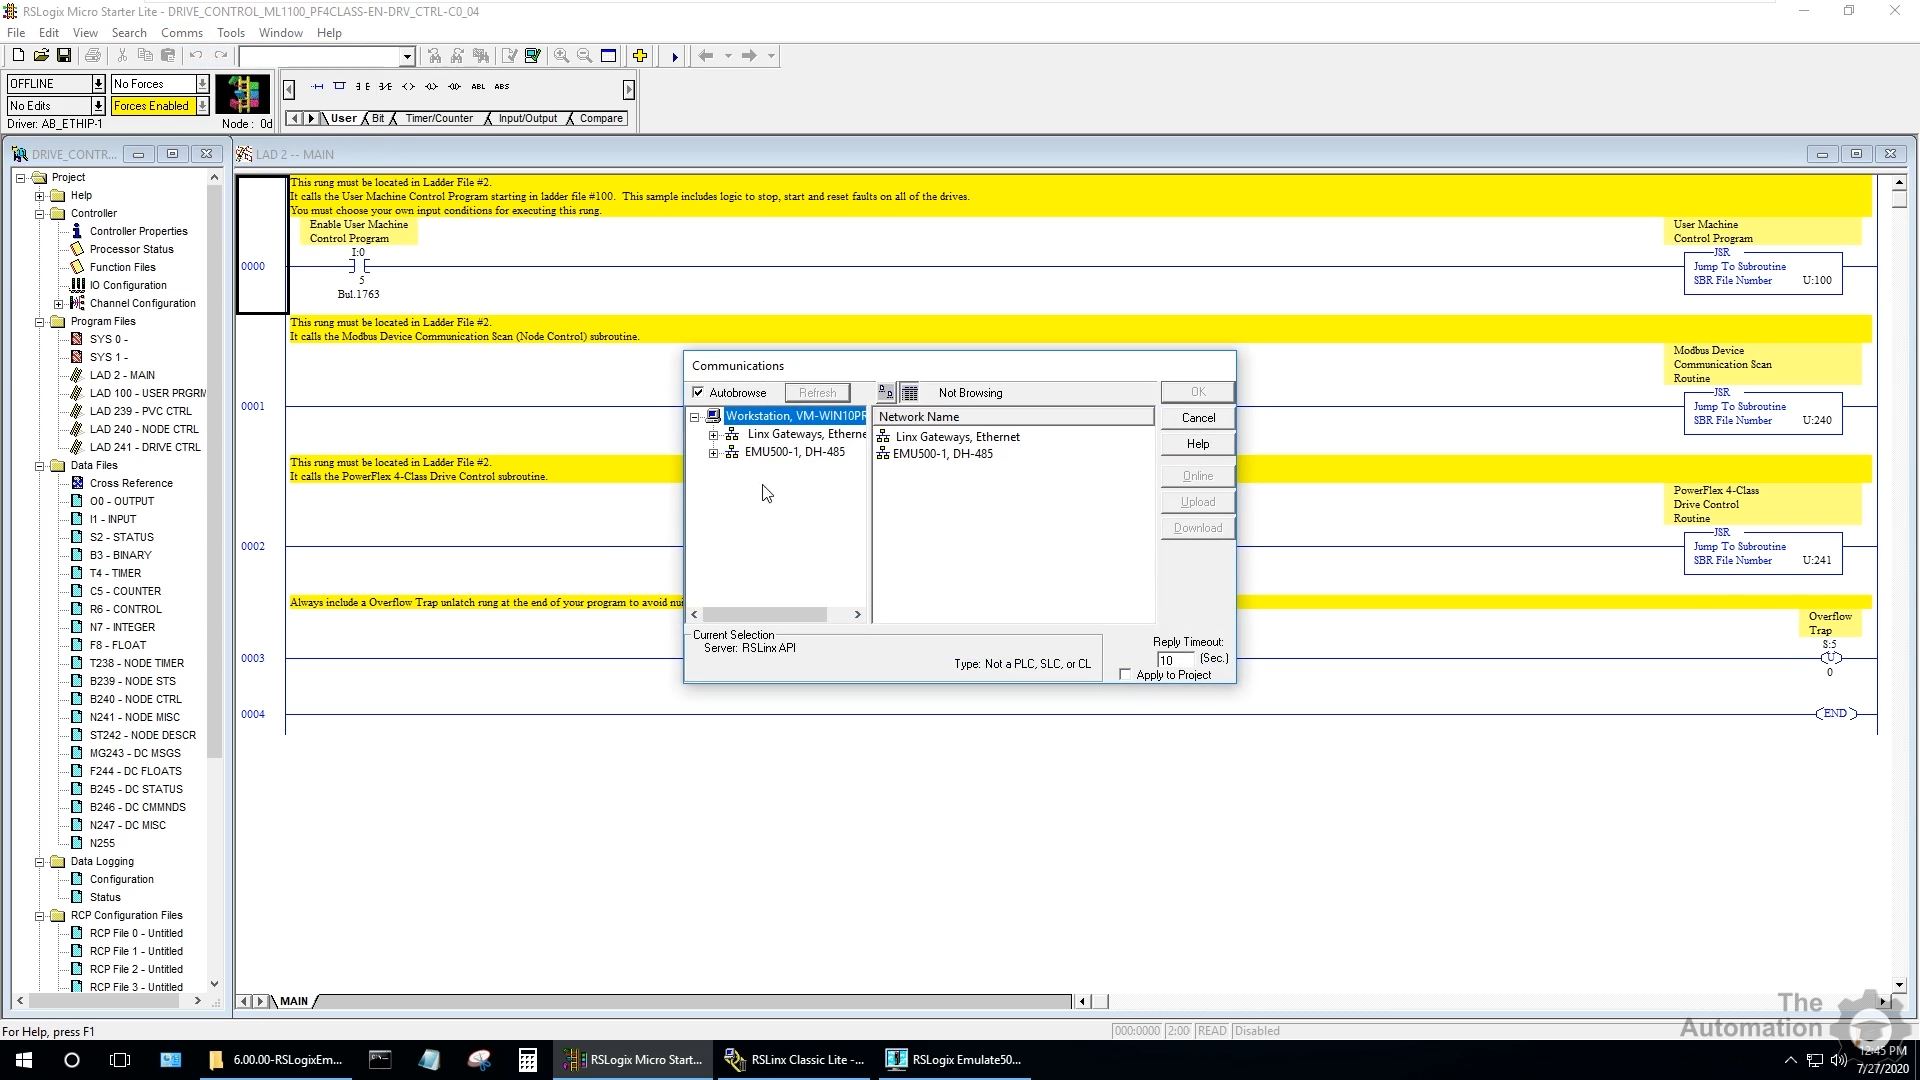Open Task View on the taskbar
Screen dimensions: 1920x1080
(x=120, y=1060)
